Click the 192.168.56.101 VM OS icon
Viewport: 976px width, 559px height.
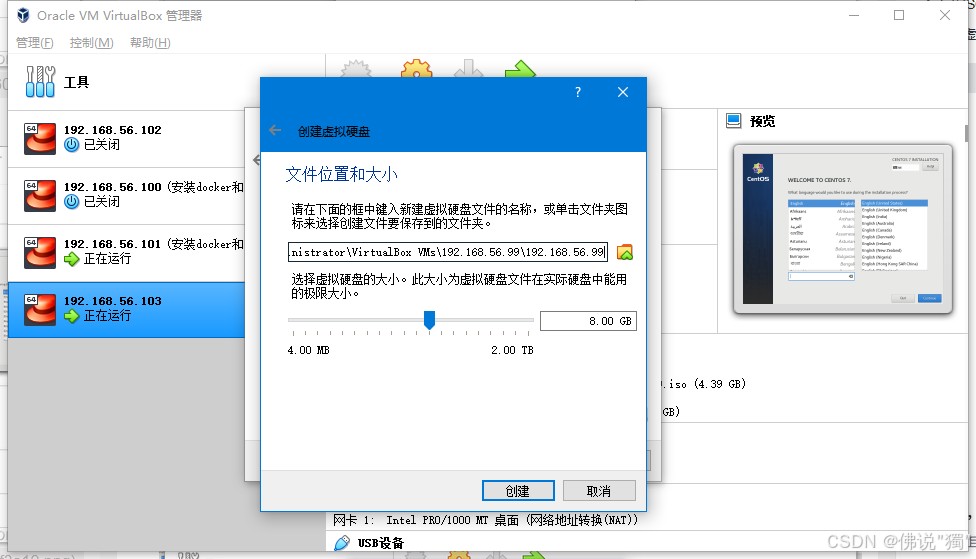pos(40,252)
